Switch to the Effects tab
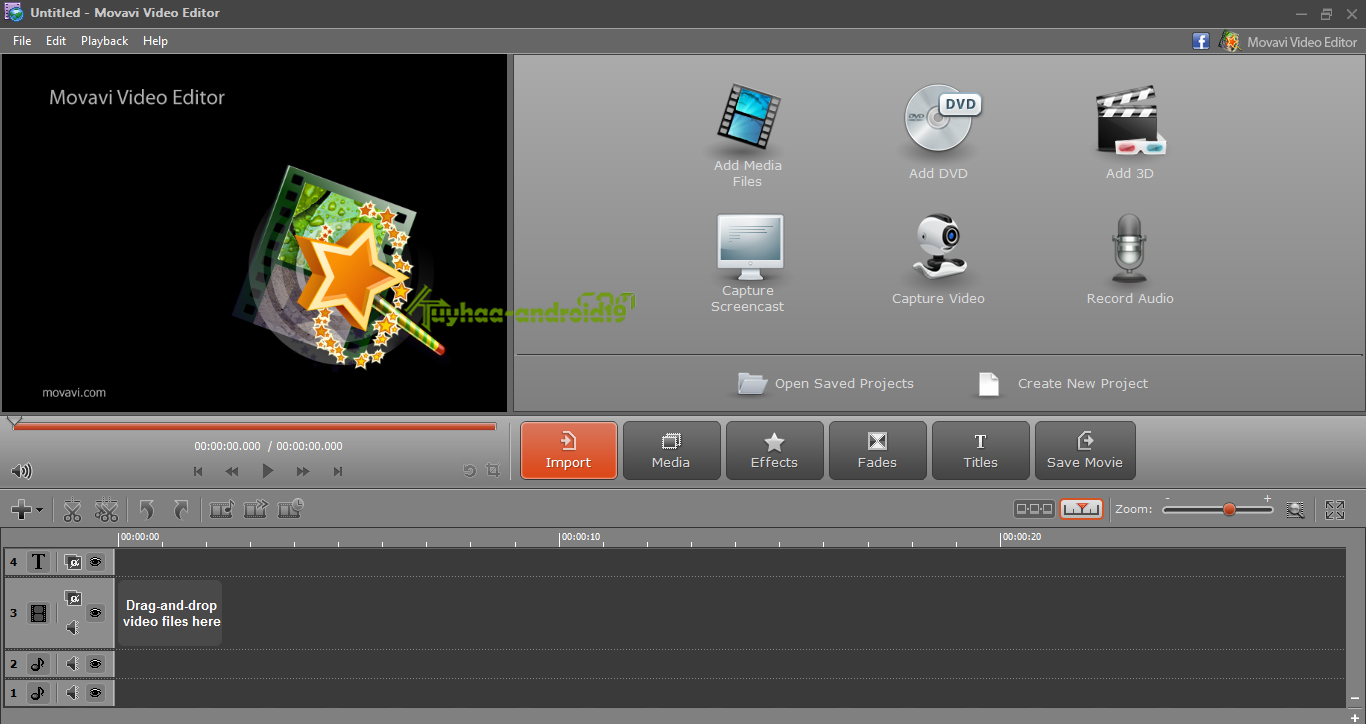 click(774, 450)
